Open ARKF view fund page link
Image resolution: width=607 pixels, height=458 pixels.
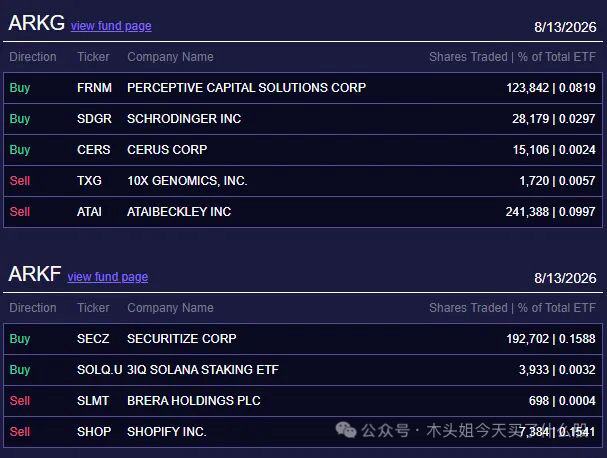point(108,277)
